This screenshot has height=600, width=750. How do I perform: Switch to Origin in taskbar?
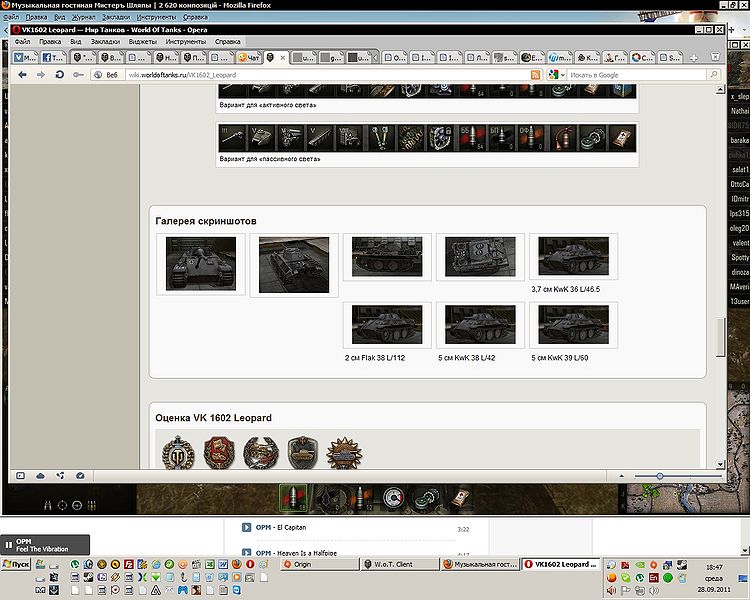tap(320, 564)
